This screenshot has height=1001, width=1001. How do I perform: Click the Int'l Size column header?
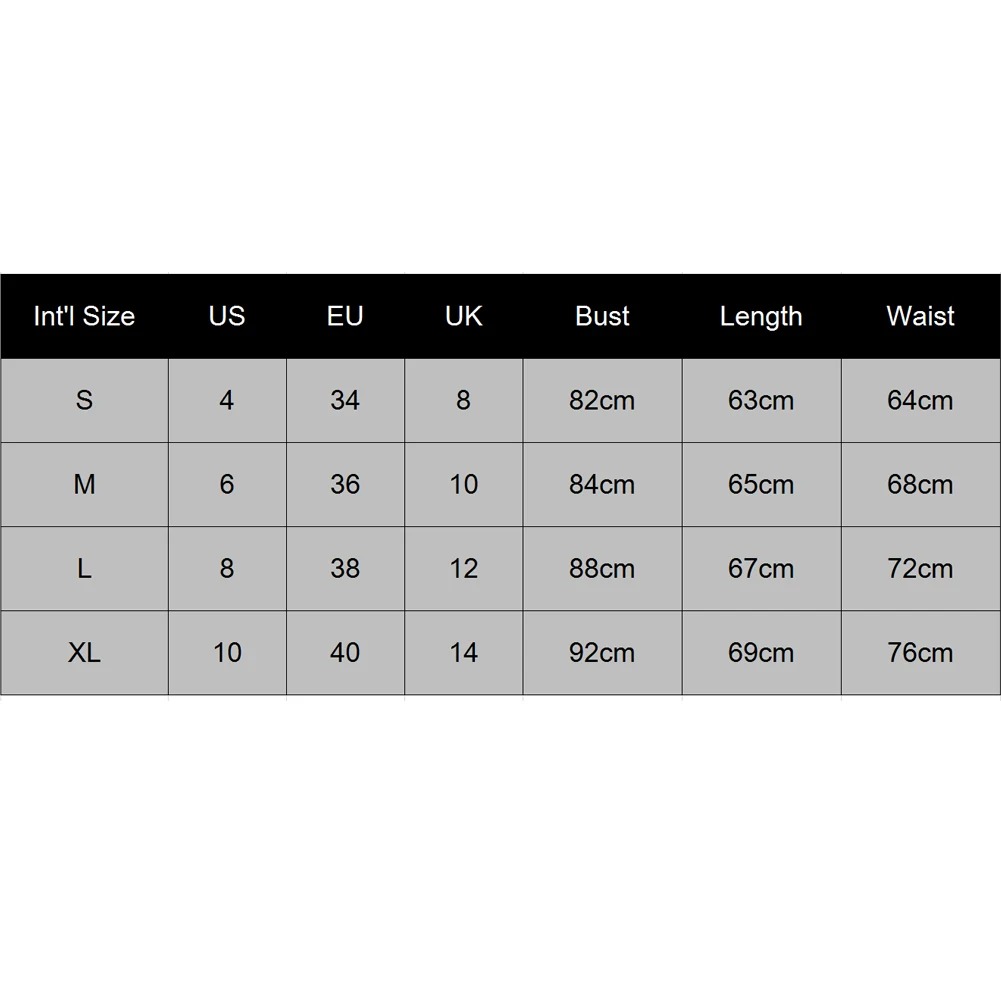(x=84, y=316)
